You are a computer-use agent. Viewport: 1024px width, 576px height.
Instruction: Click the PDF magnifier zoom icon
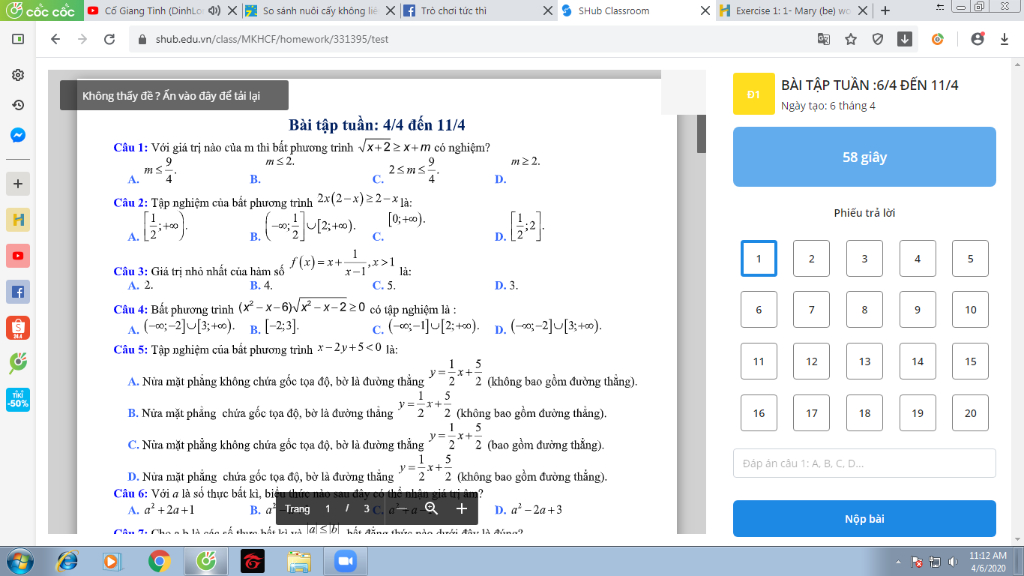point(431,508)
